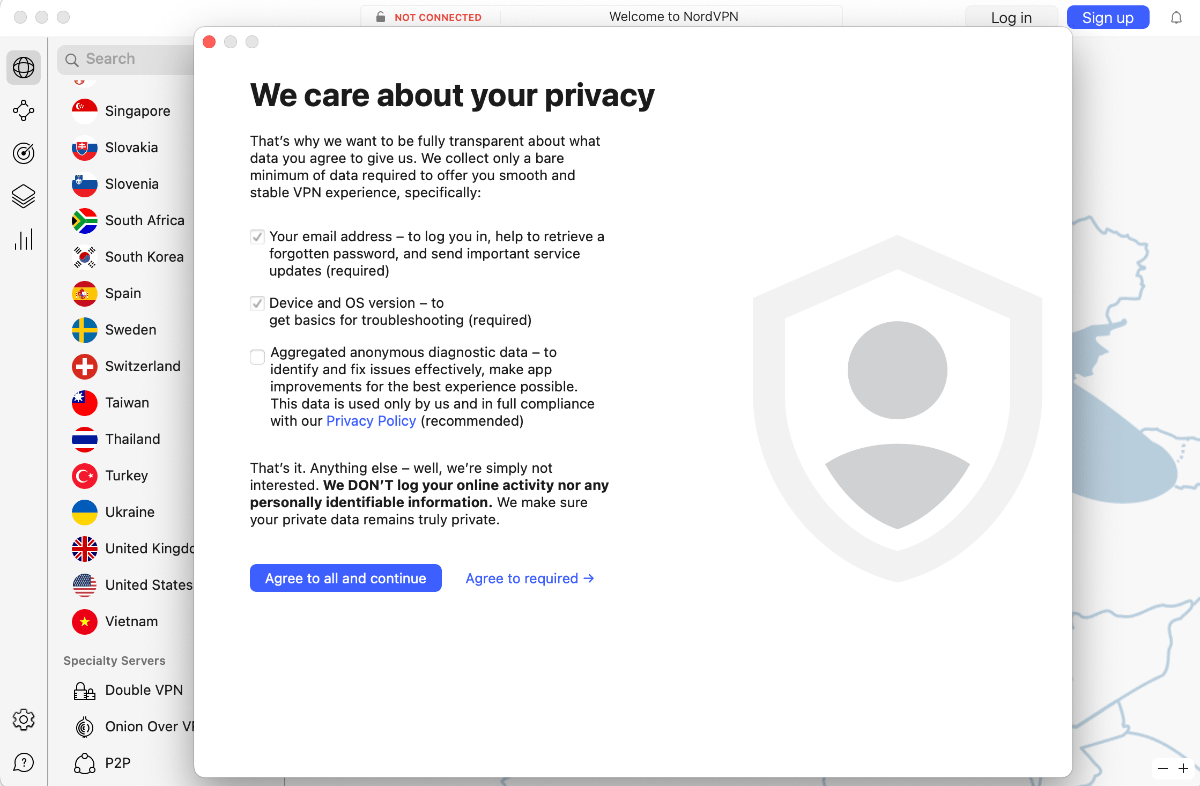Open the statistics bars sidebar icon
This screenshot has width=1200, height=786.
[24, 239]
